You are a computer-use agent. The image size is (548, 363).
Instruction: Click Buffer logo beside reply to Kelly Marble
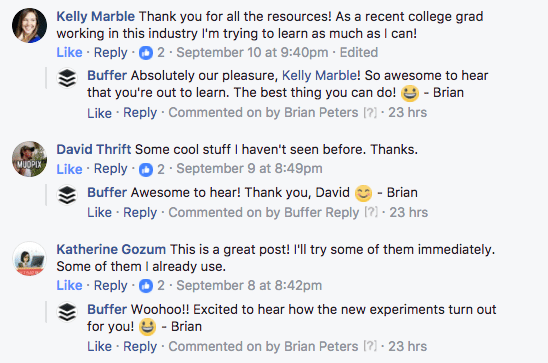[x=67, y=78]
